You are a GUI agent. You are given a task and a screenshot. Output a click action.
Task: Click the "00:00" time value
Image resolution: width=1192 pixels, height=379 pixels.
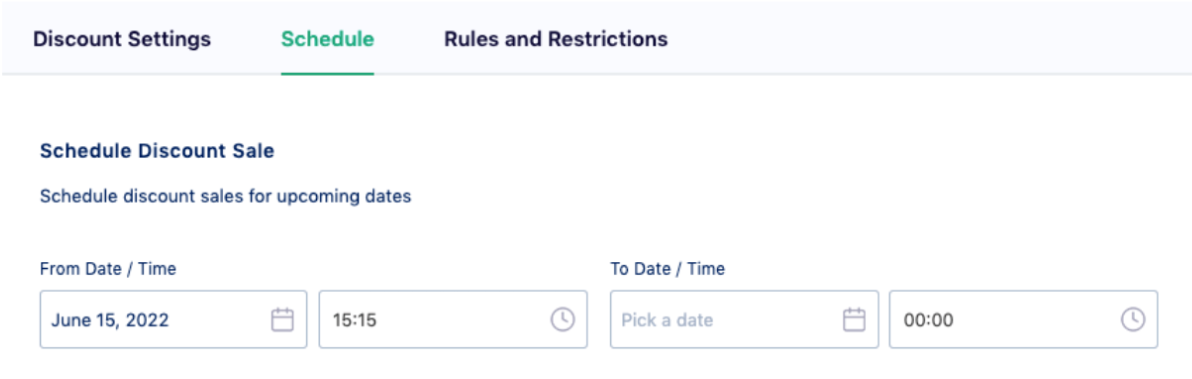click(928, 321)
